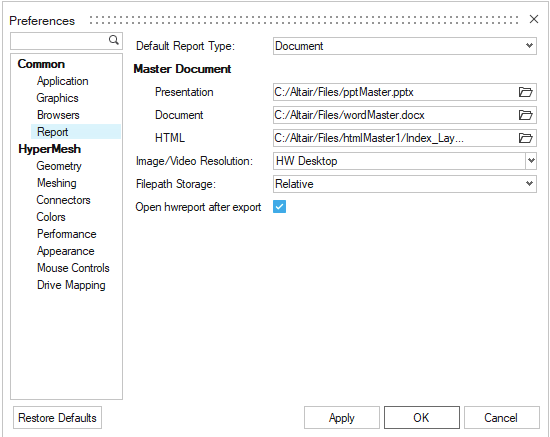Click Restore Defaults button
This screenshot has height=437, width=550.
58,418
